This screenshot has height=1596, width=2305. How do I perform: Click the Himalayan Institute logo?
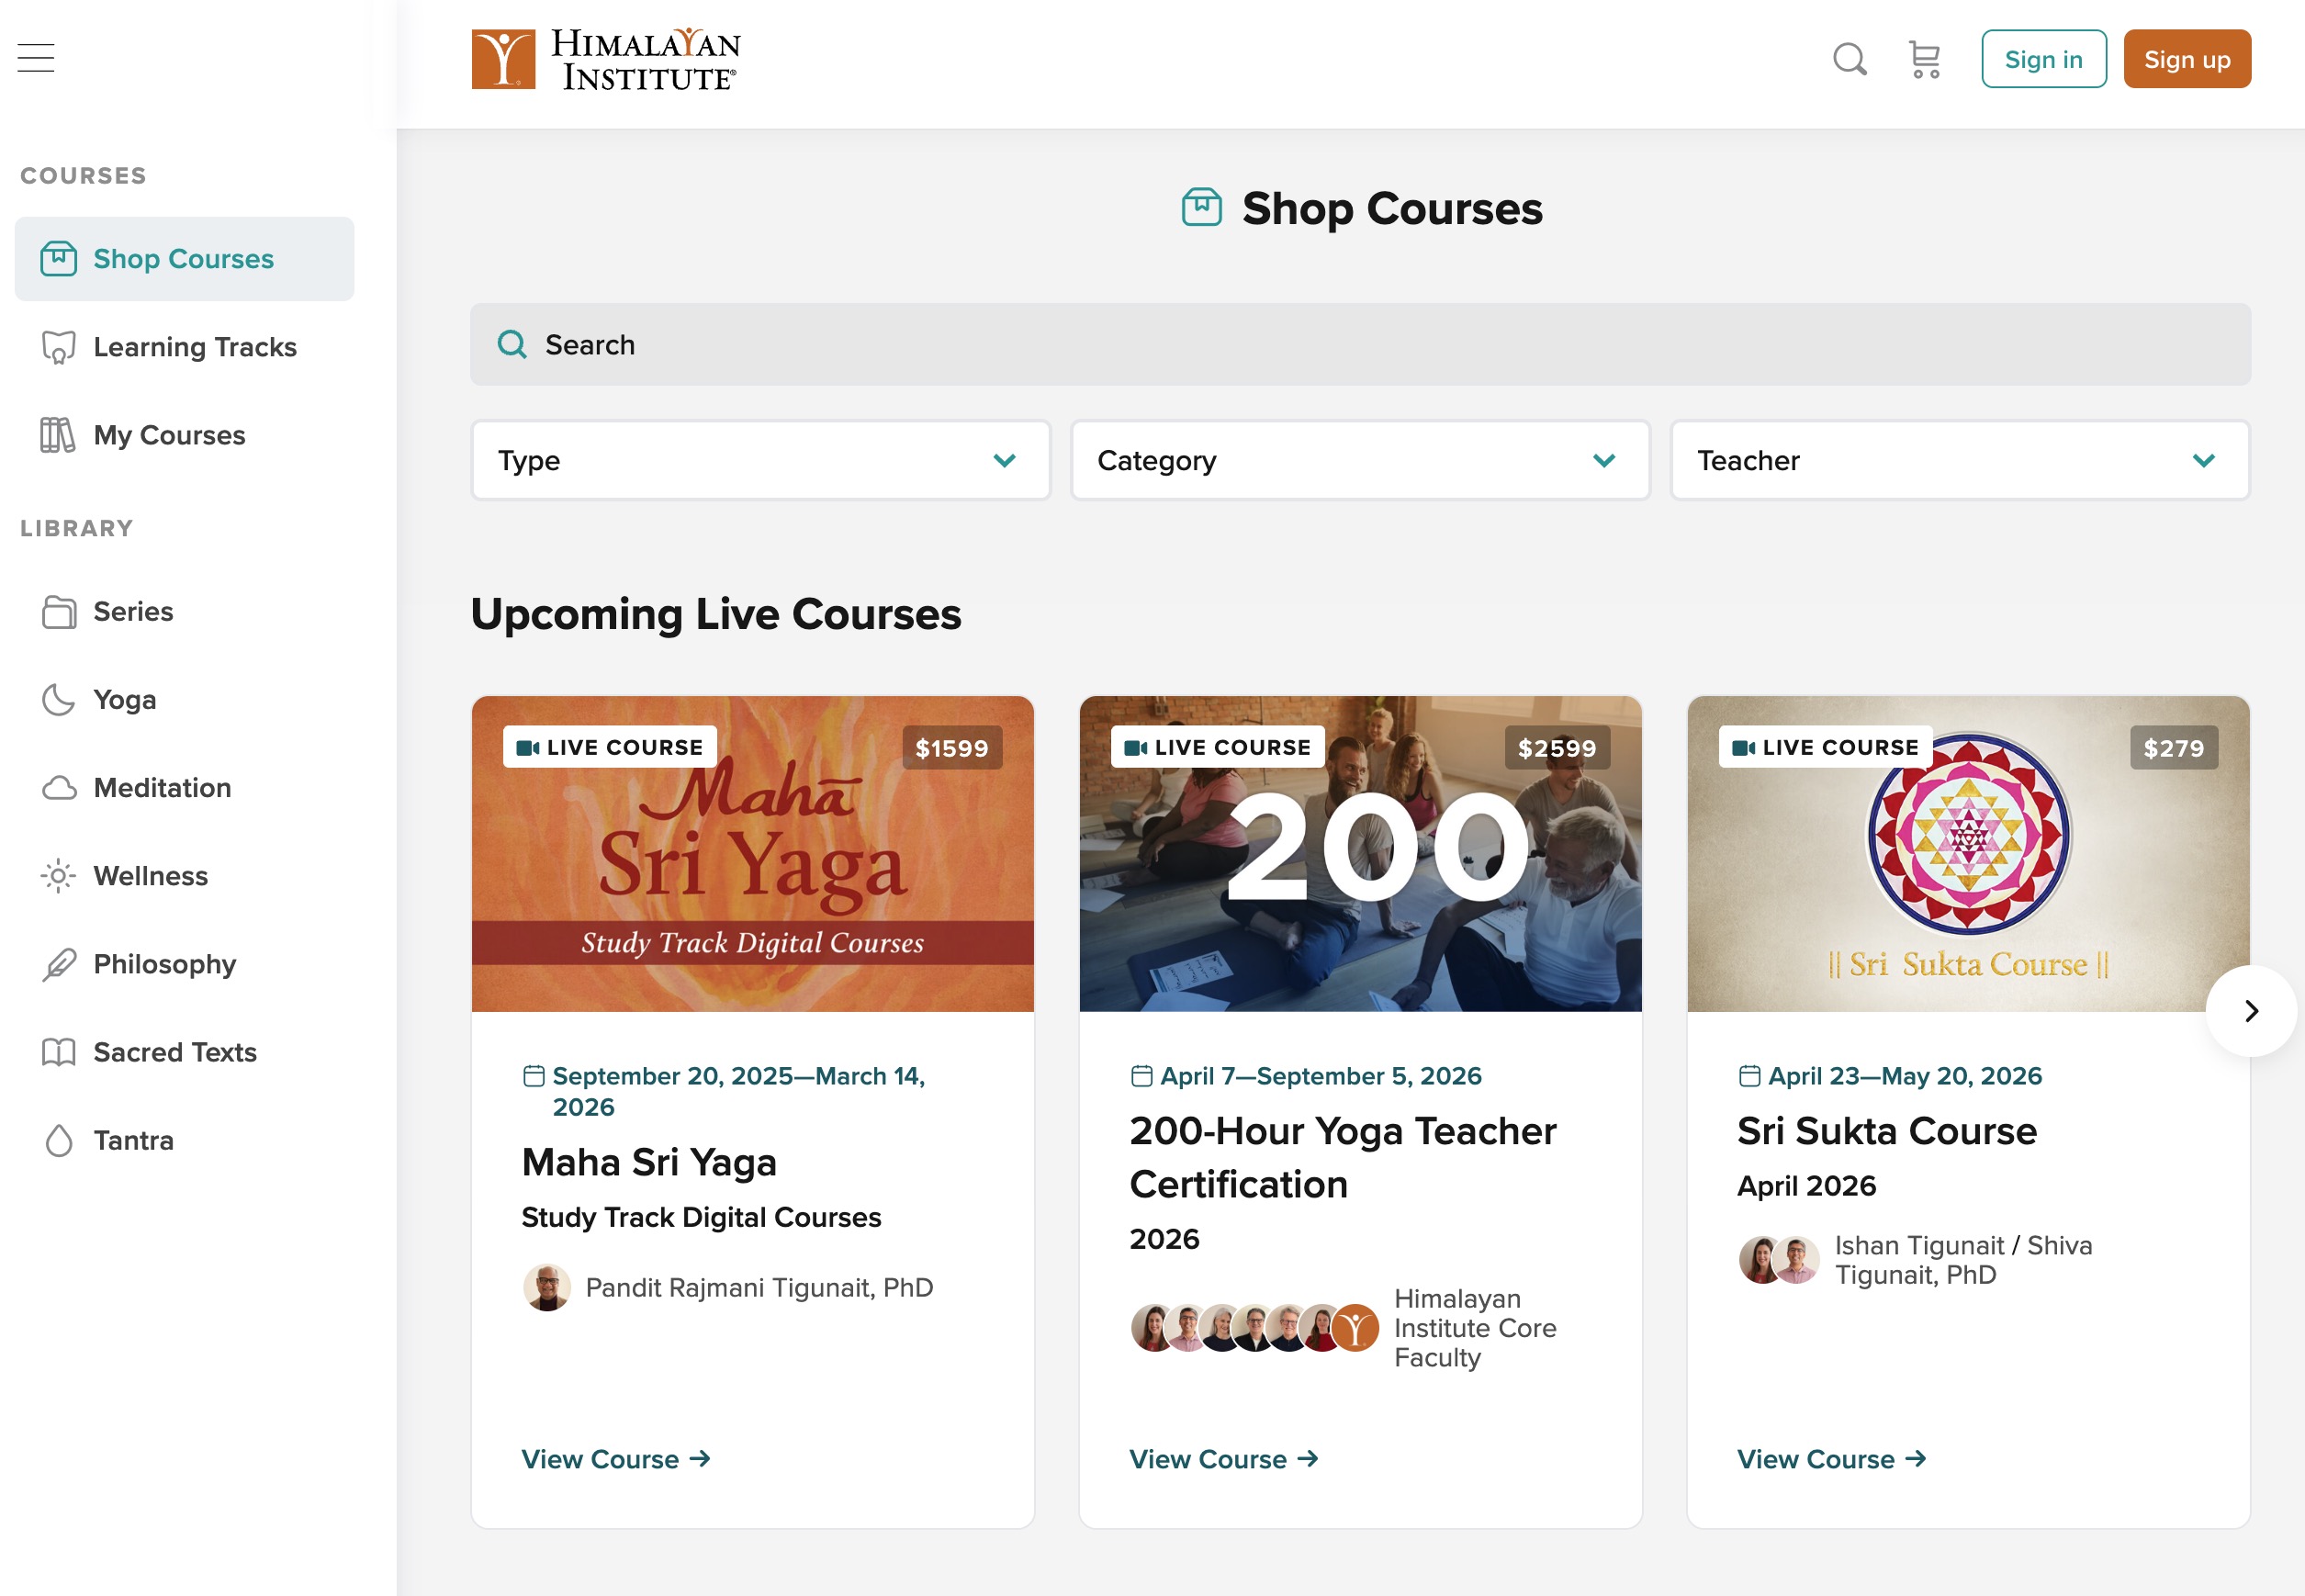[x=606, y=59]
